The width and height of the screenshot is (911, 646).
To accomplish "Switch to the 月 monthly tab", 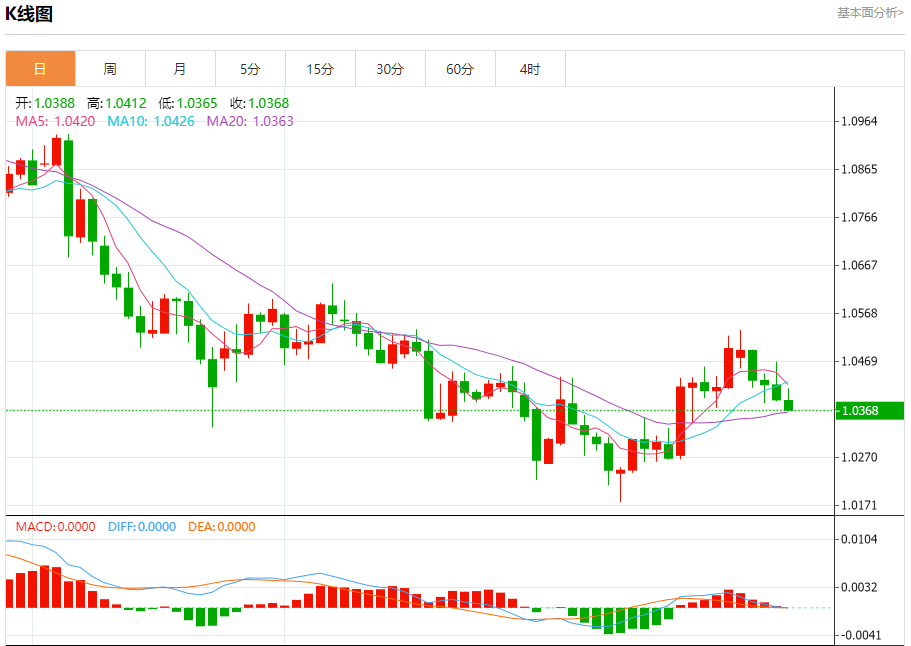I will (x=180, y=69).
